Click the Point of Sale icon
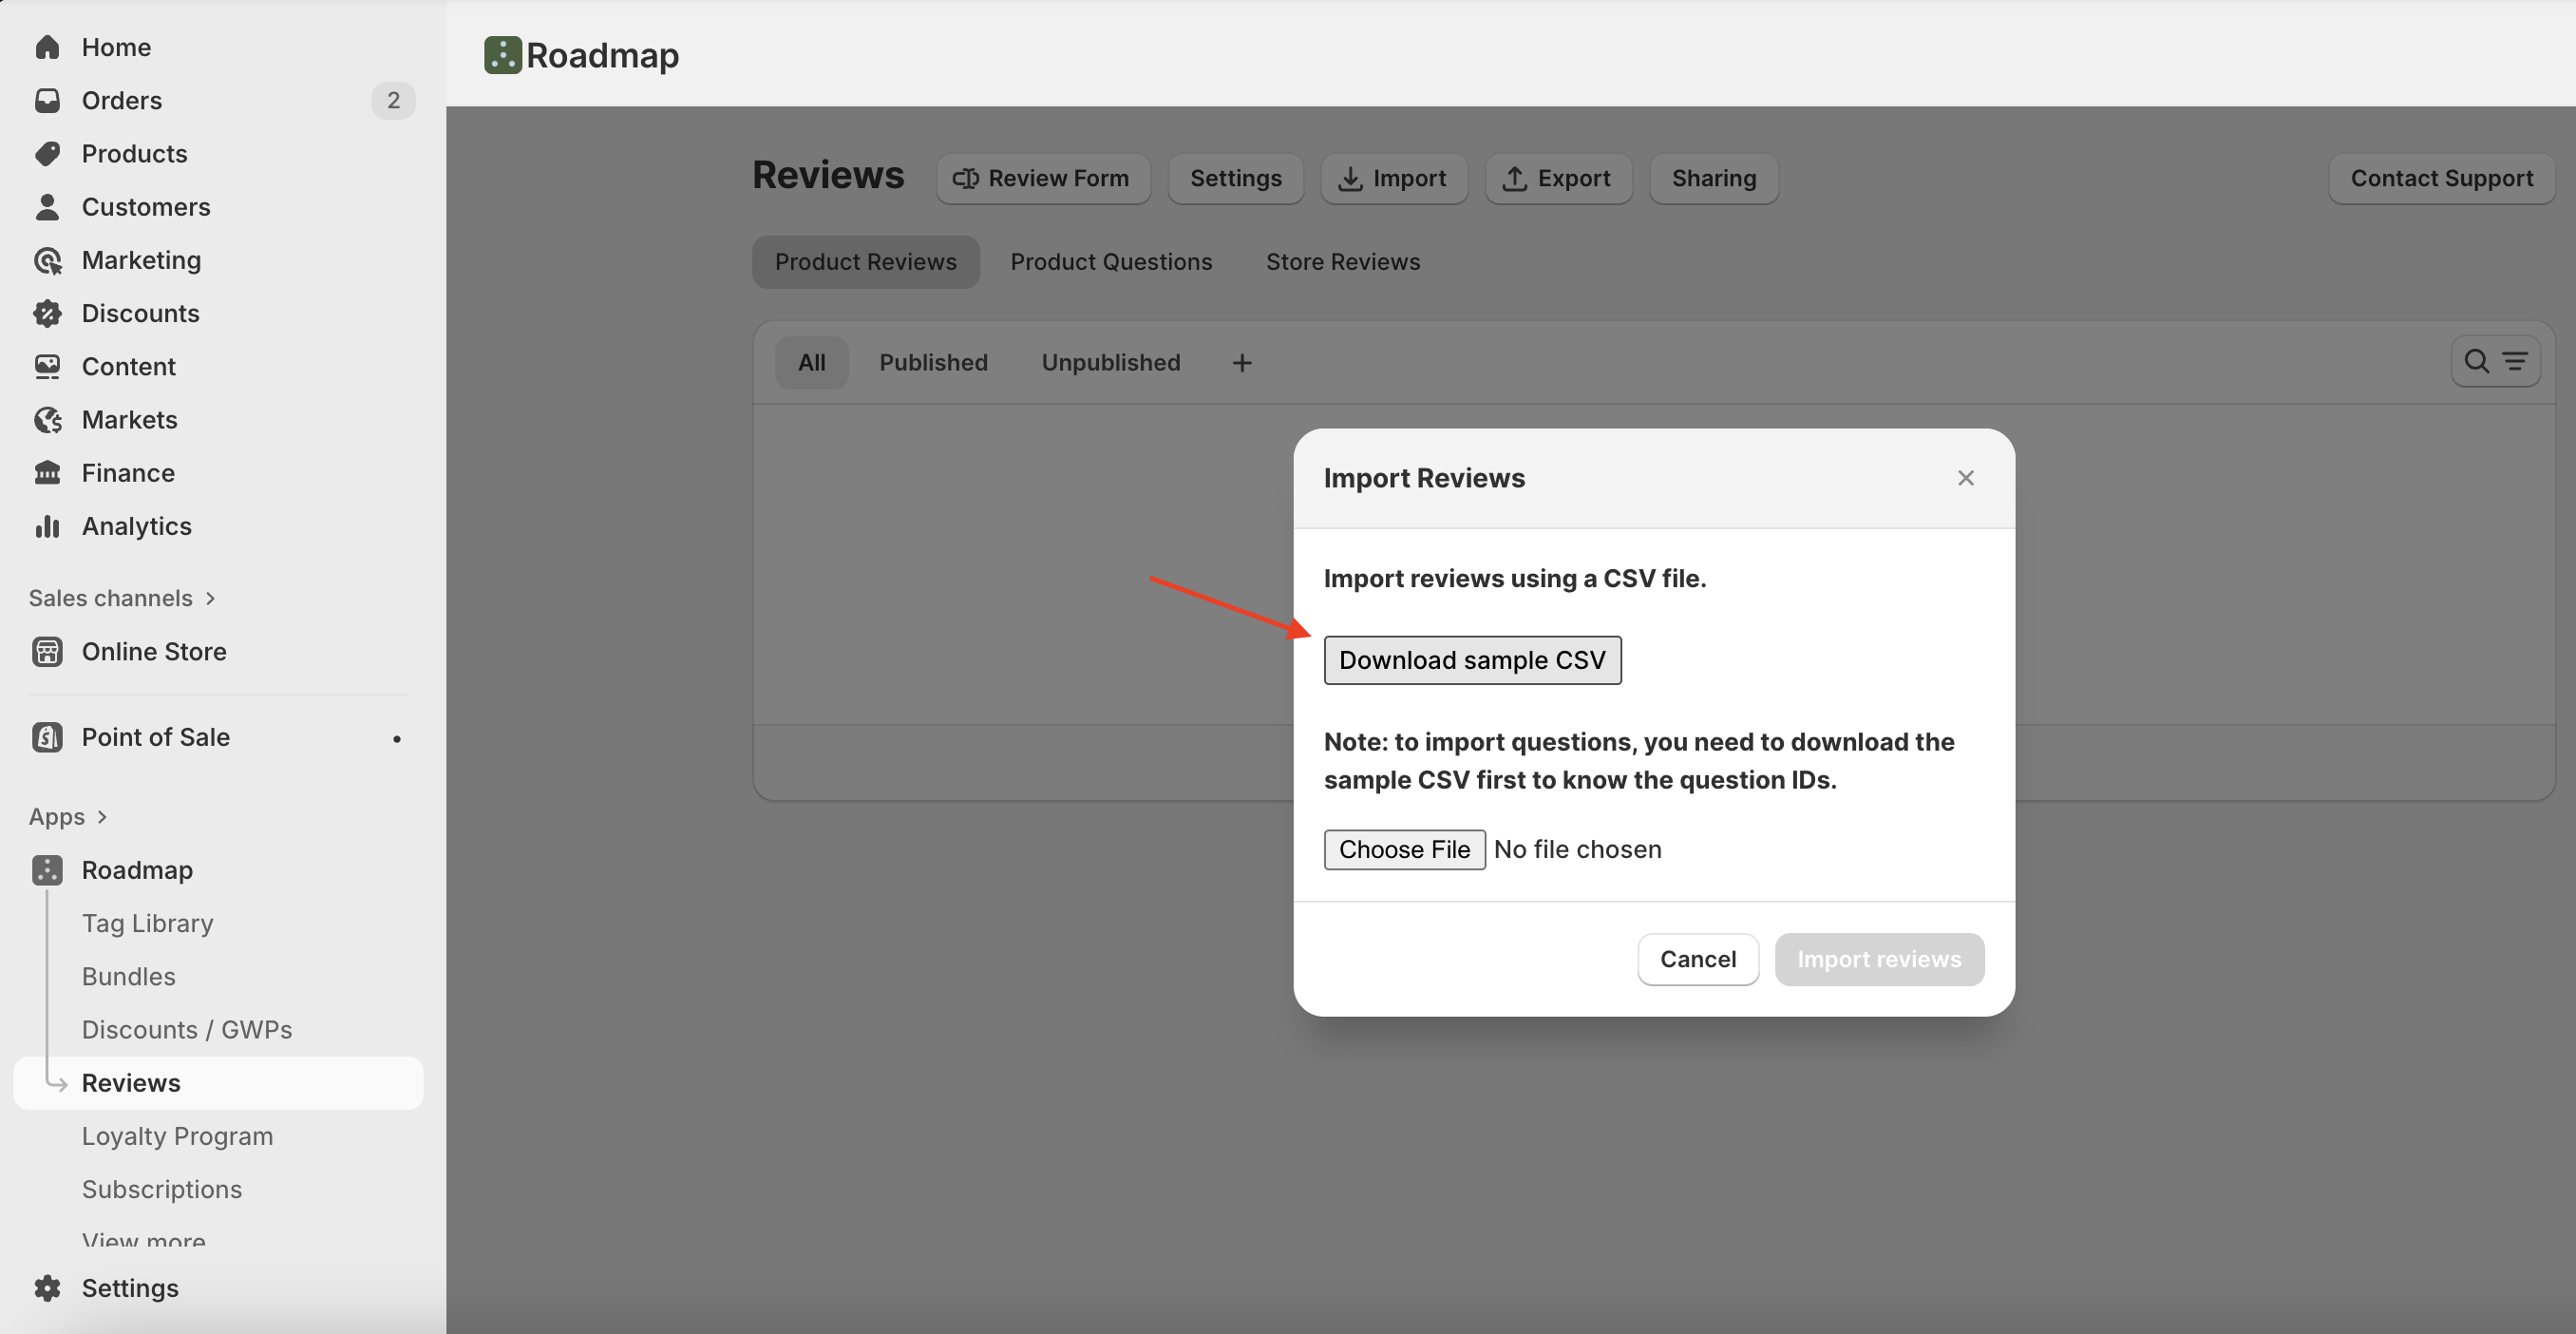This screenshot has width=2576, height=1334. pos(47,737)
